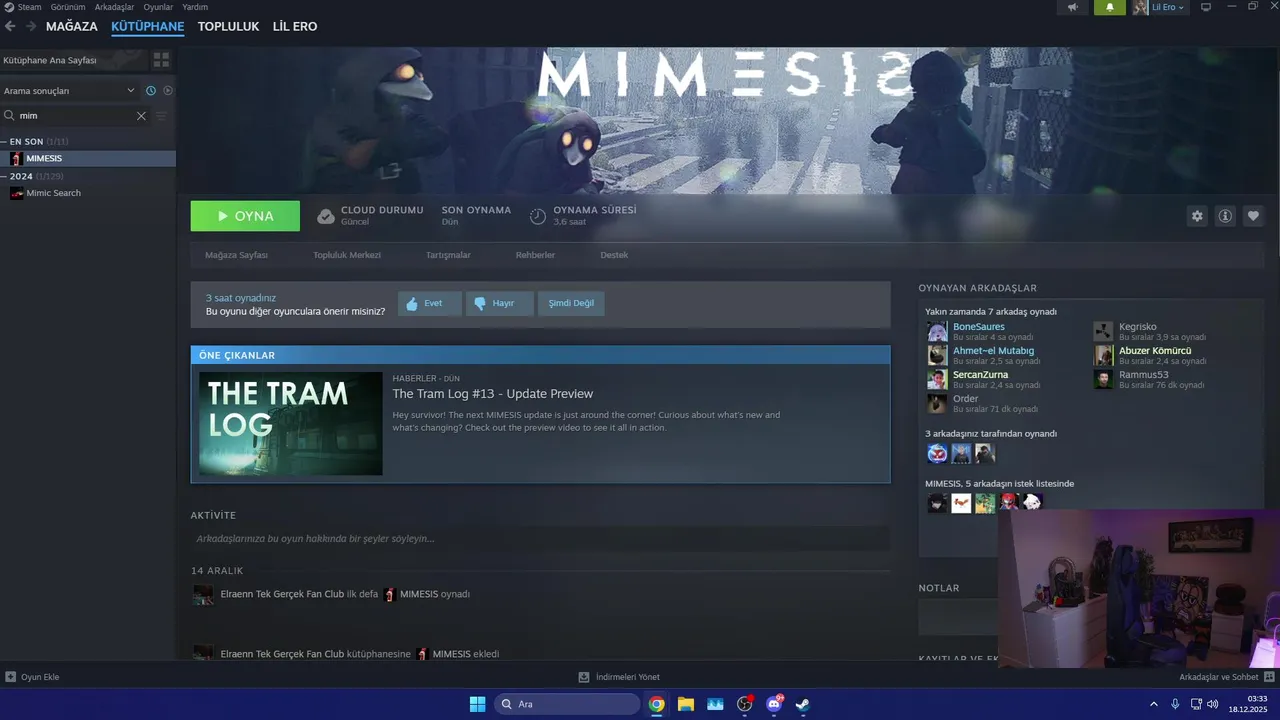Open the Yardım menu
Screen dimensions: 1280x720
point(195,7)
